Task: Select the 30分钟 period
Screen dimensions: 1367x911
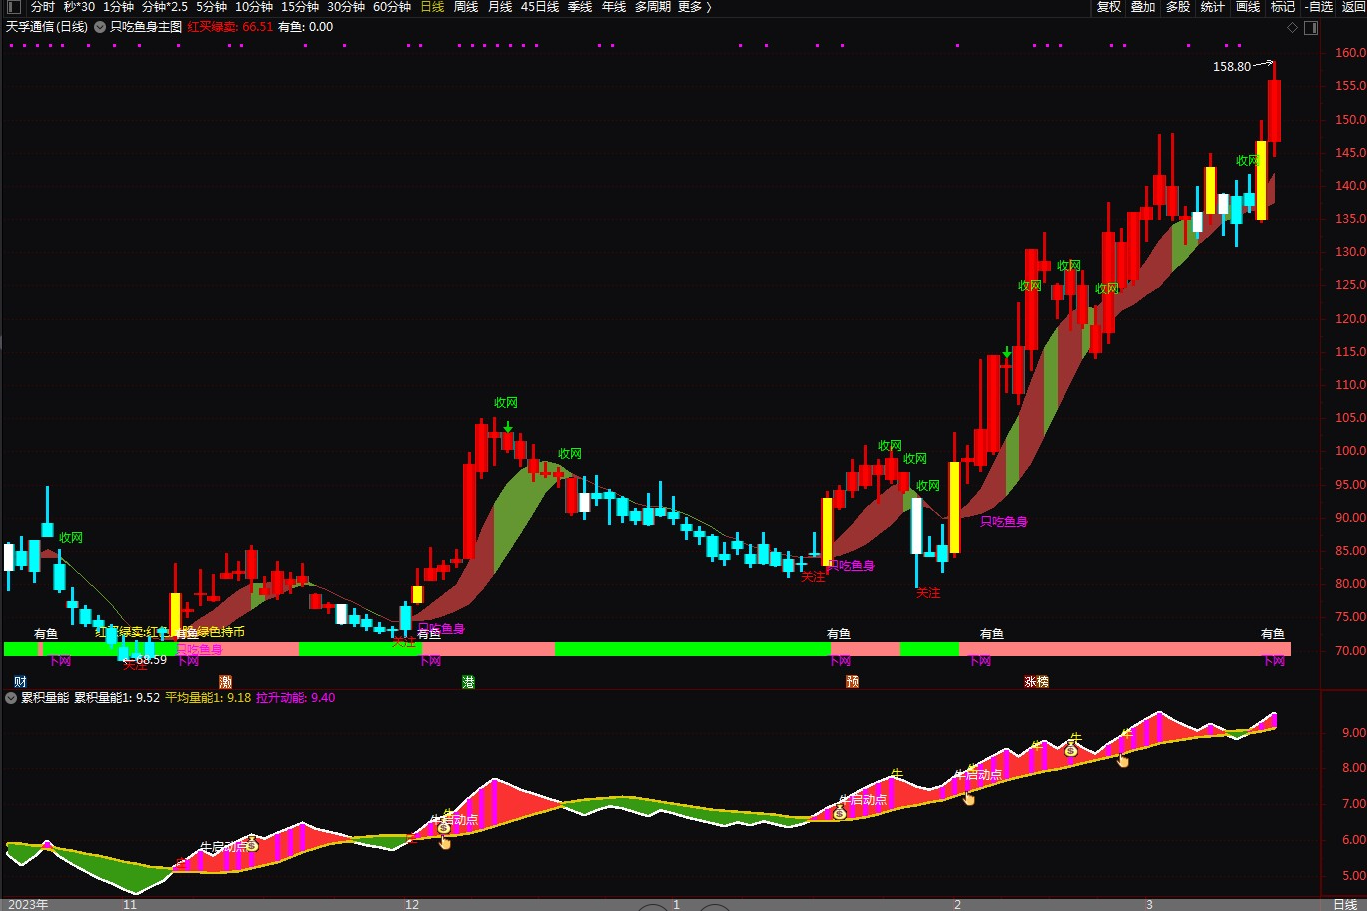Action: tap(346, 7)
